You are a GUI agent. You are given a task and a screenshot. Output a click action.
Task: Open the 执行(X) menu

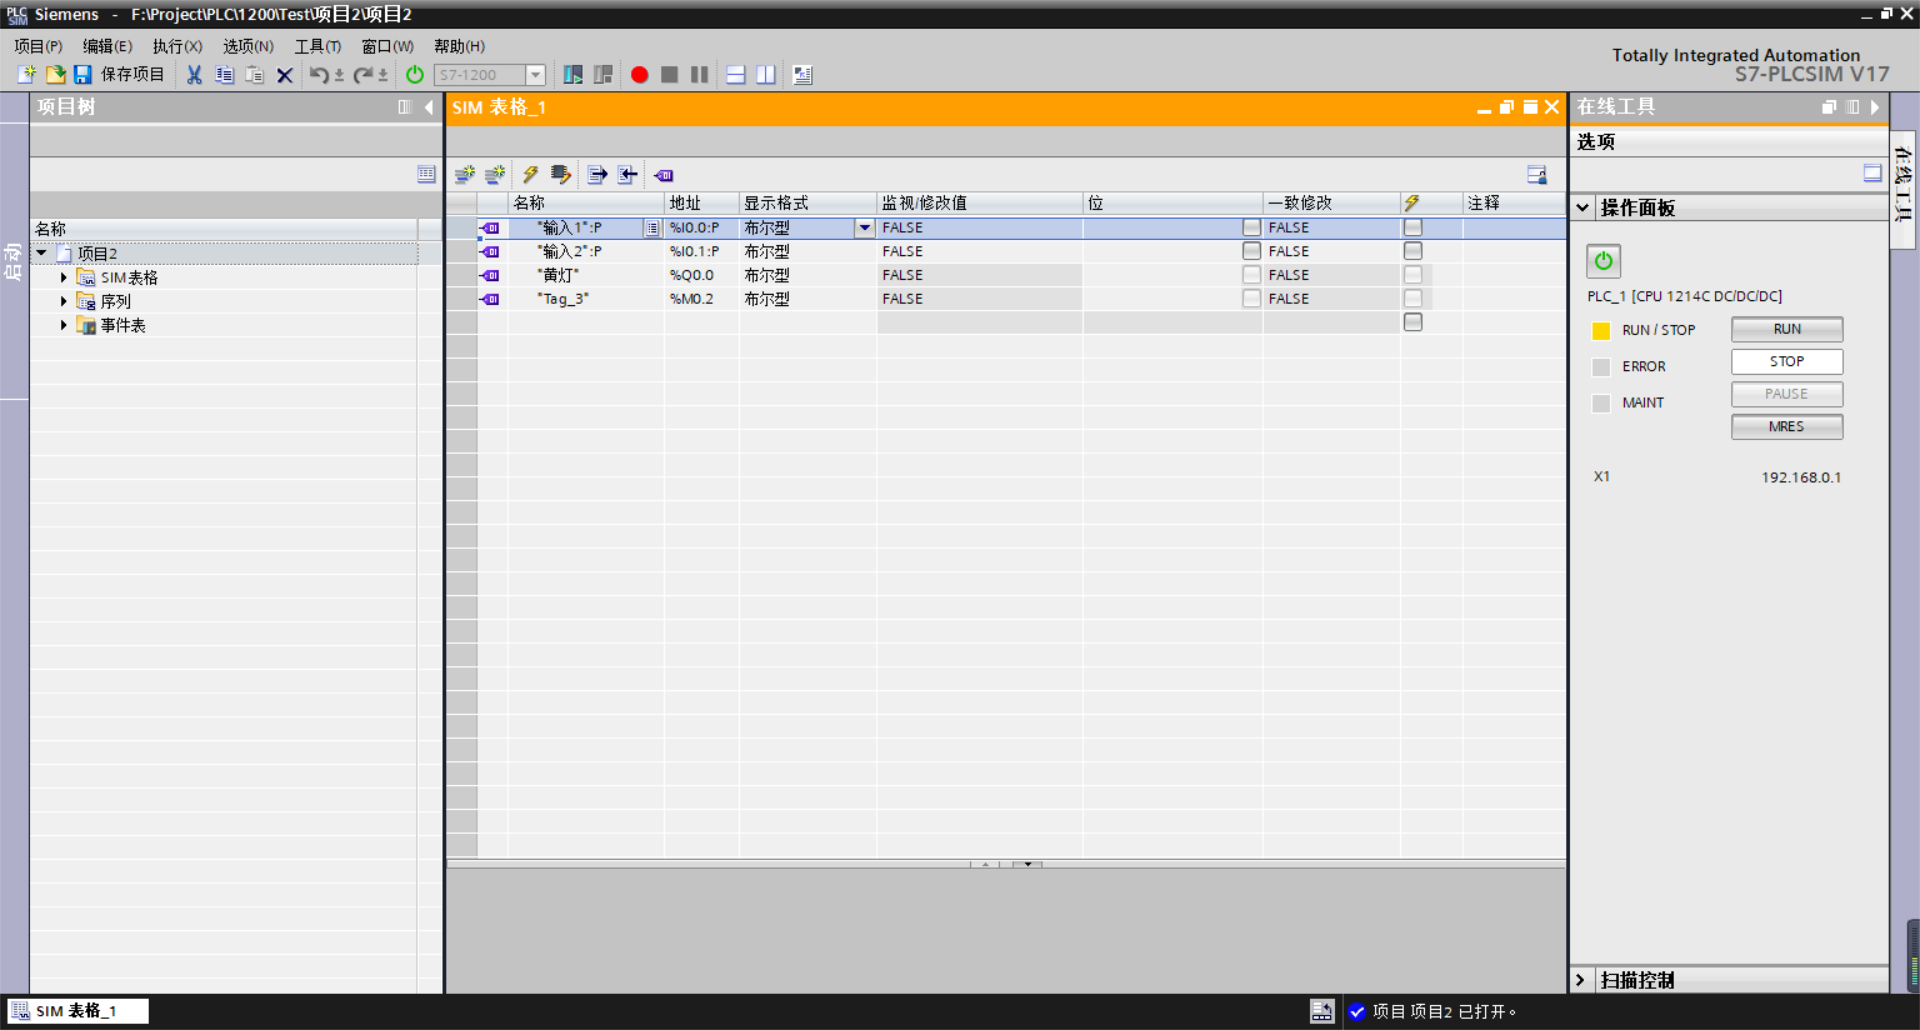[177, 45]
